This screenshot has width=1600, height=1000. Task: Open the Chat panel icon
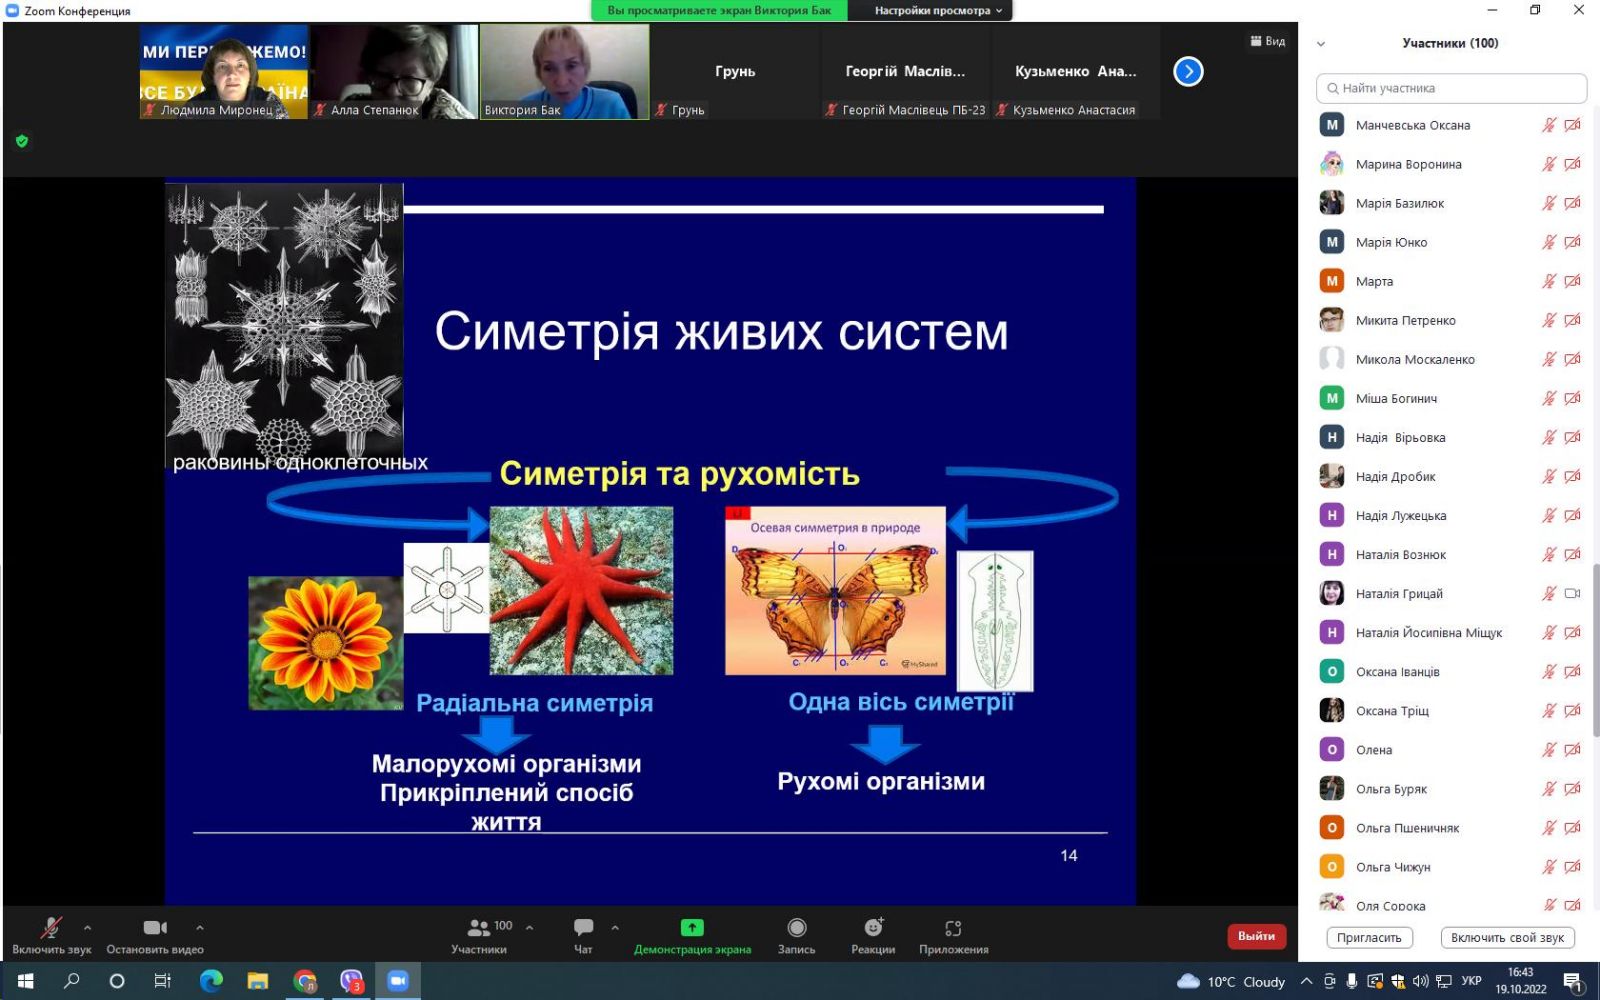coord(584,928)
